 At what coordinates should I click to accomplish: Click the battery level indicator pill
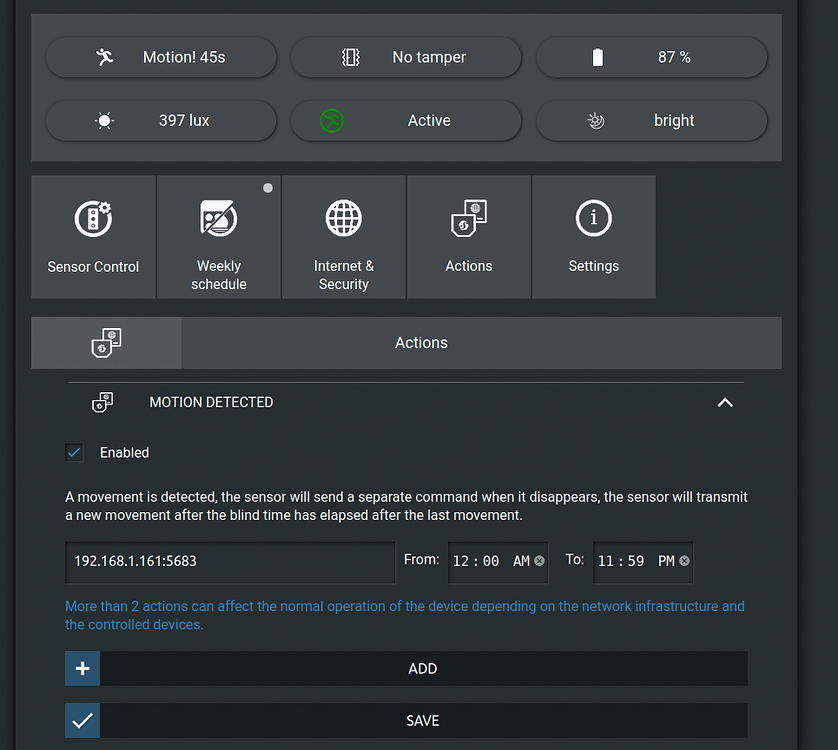point(651,57)
